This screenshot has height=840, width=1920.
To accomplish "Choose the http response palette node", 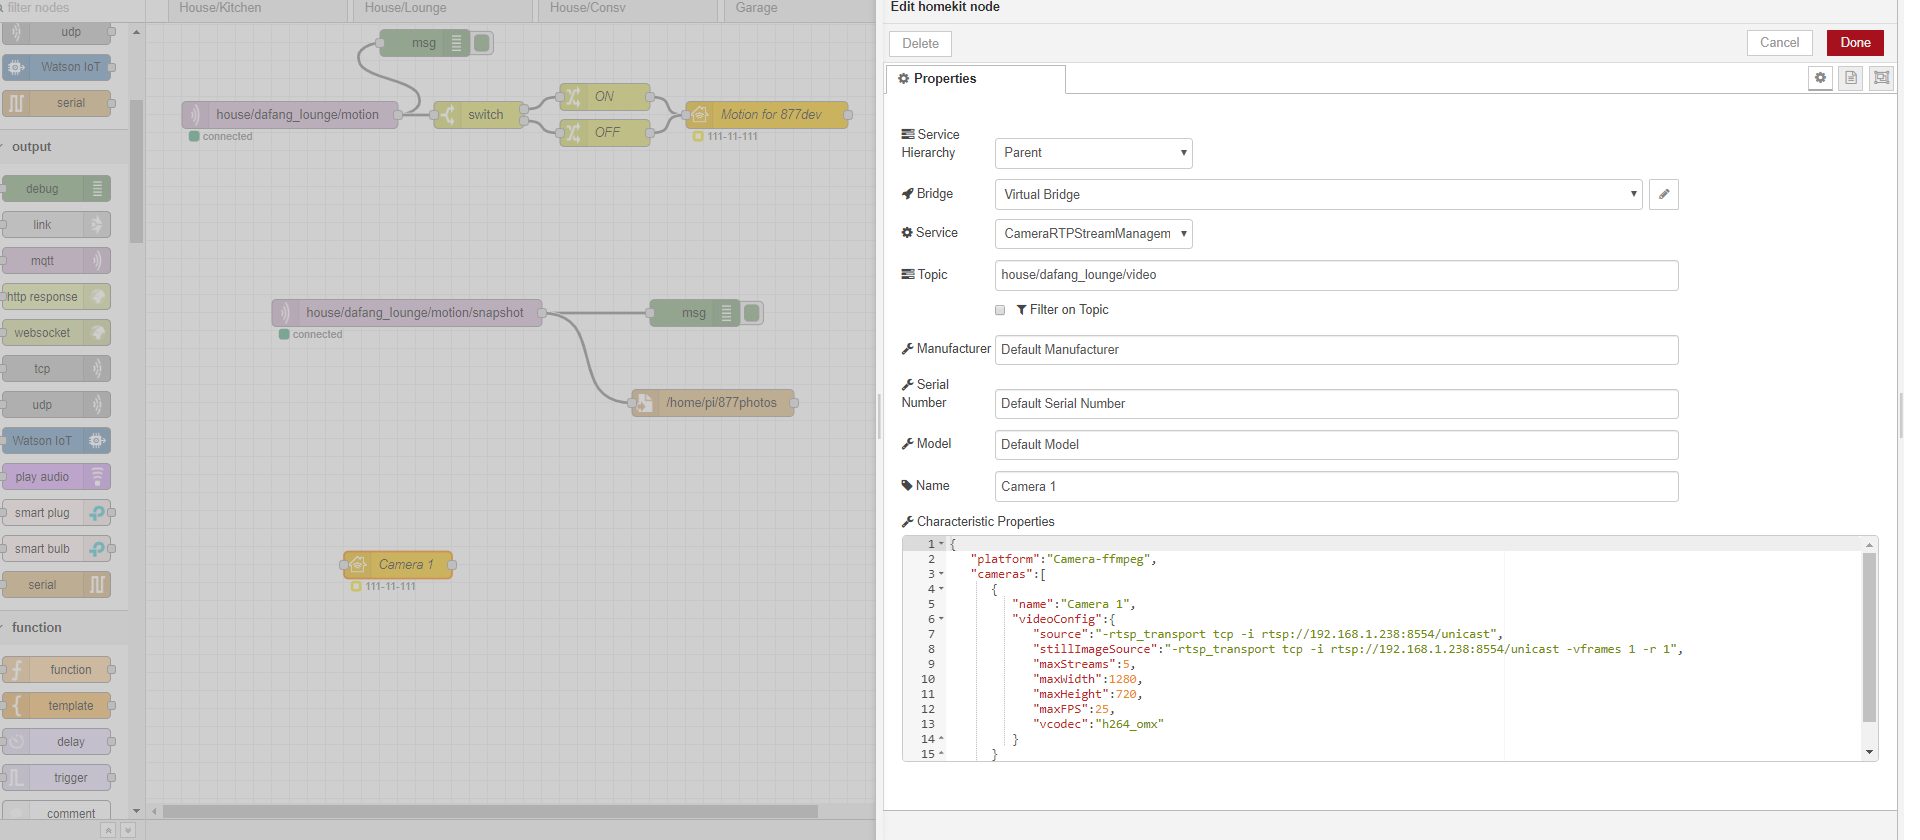I will tap(56, 297).
